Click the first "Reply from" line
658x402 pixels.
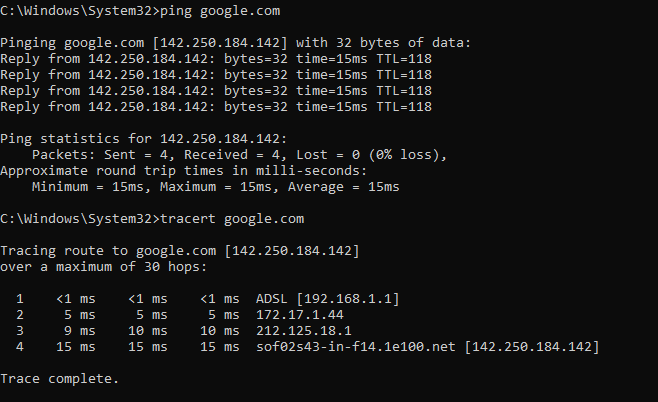(x=216, y=59)
